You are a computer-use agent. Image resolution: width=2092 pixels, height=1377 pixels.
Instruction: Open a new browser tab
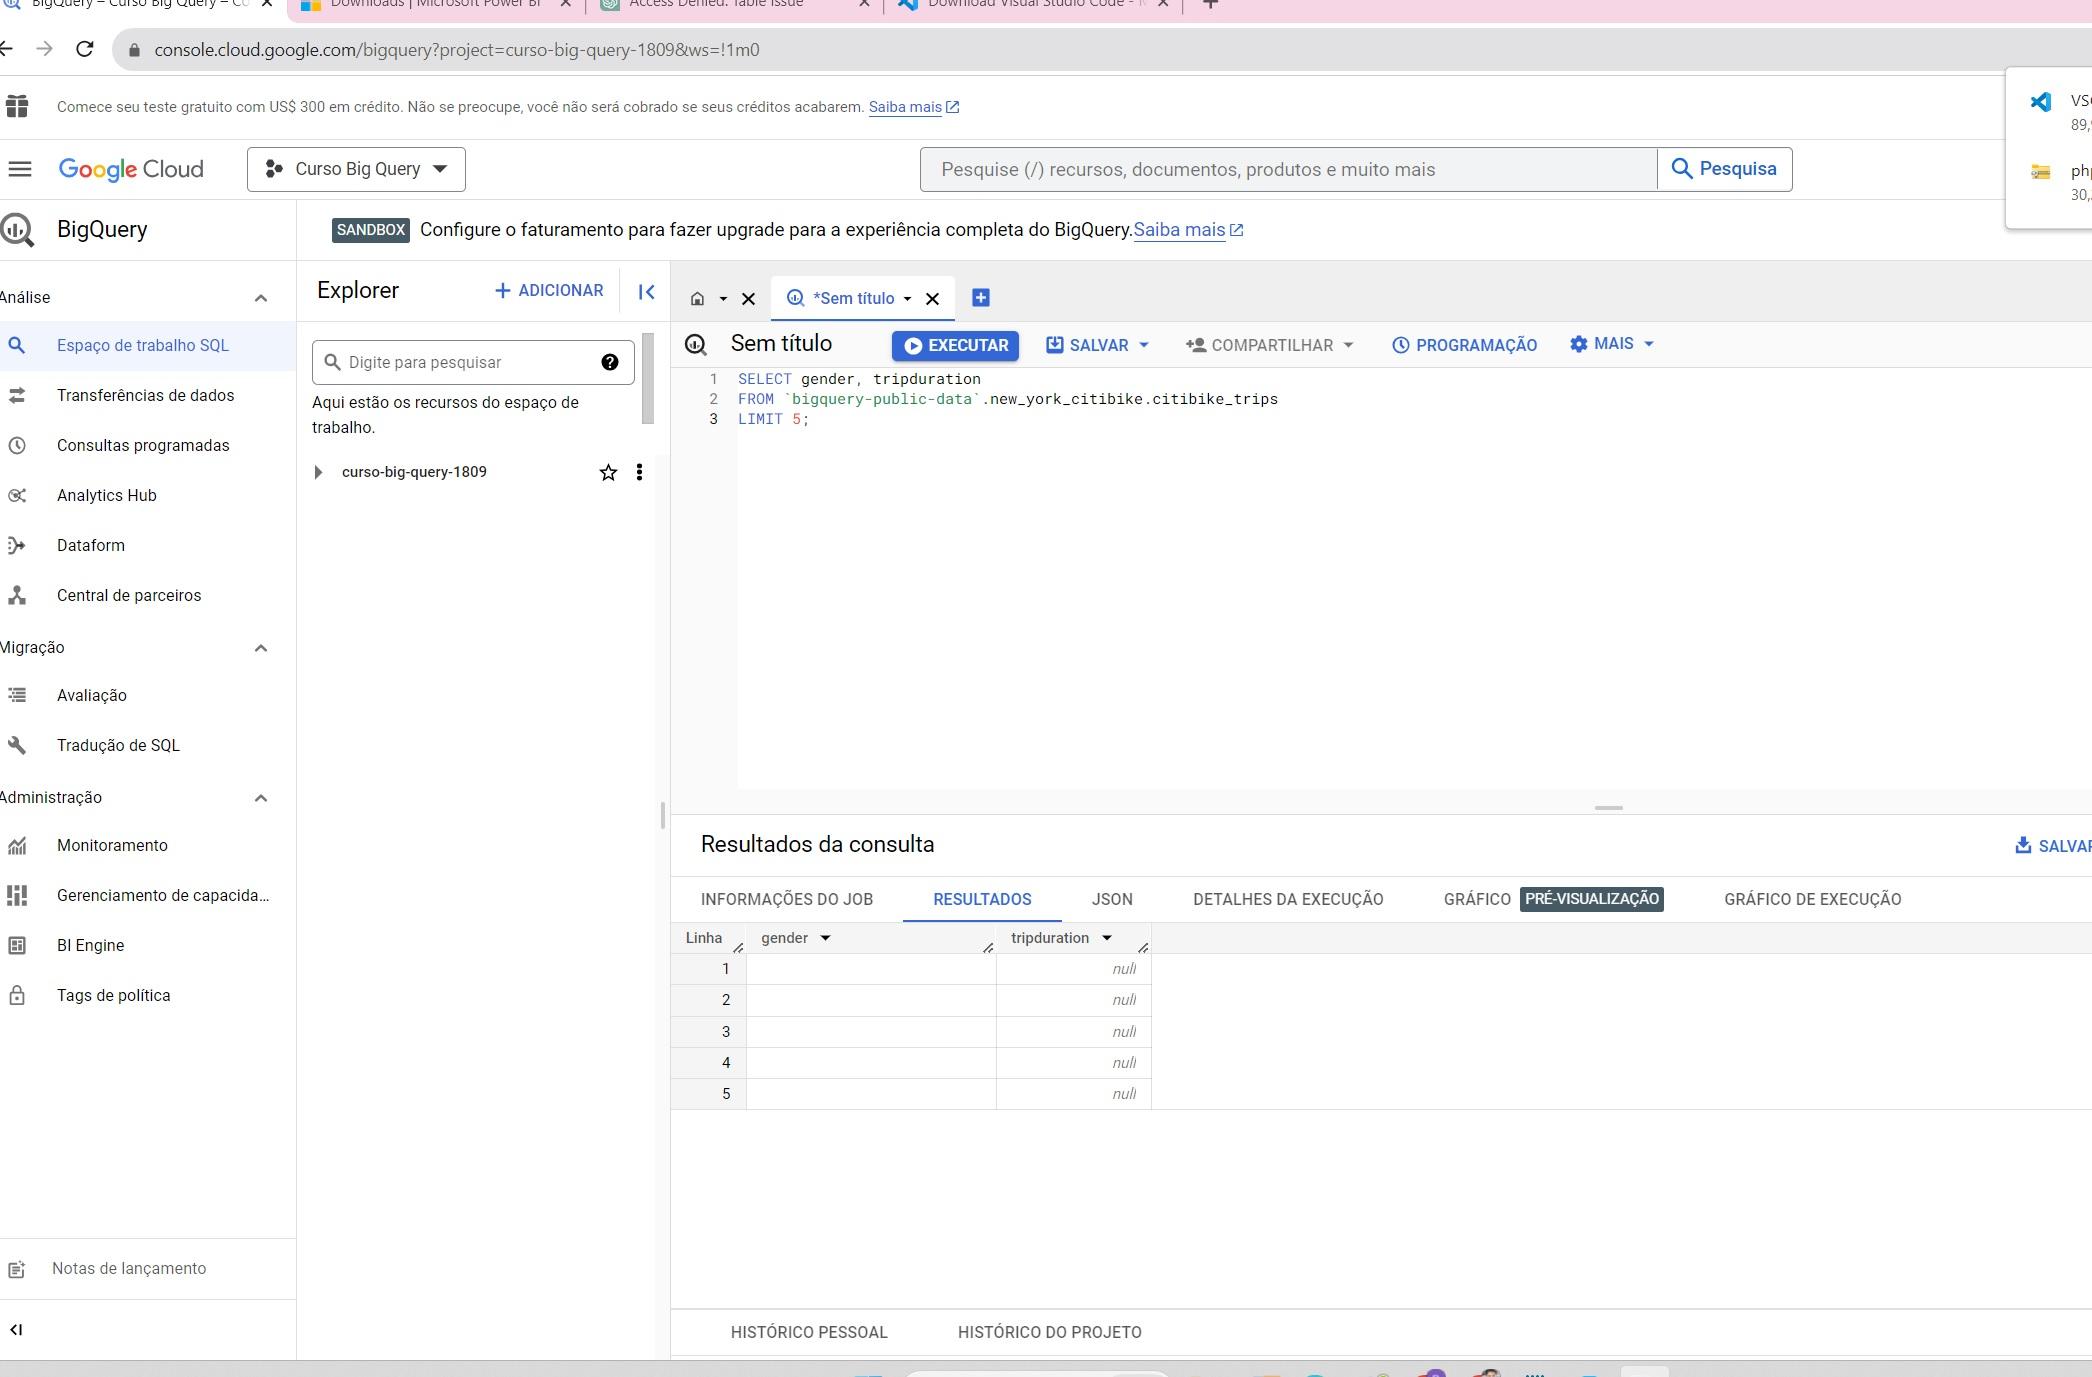pos(1210,5)
